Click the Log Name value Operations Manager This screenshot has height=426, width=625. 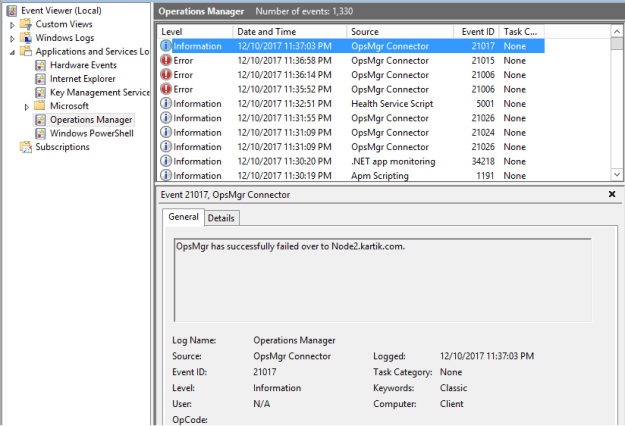pos(294,340)
